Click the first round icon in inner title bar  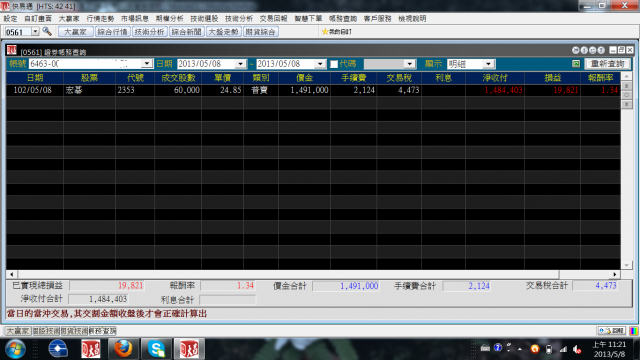(576, 50)
